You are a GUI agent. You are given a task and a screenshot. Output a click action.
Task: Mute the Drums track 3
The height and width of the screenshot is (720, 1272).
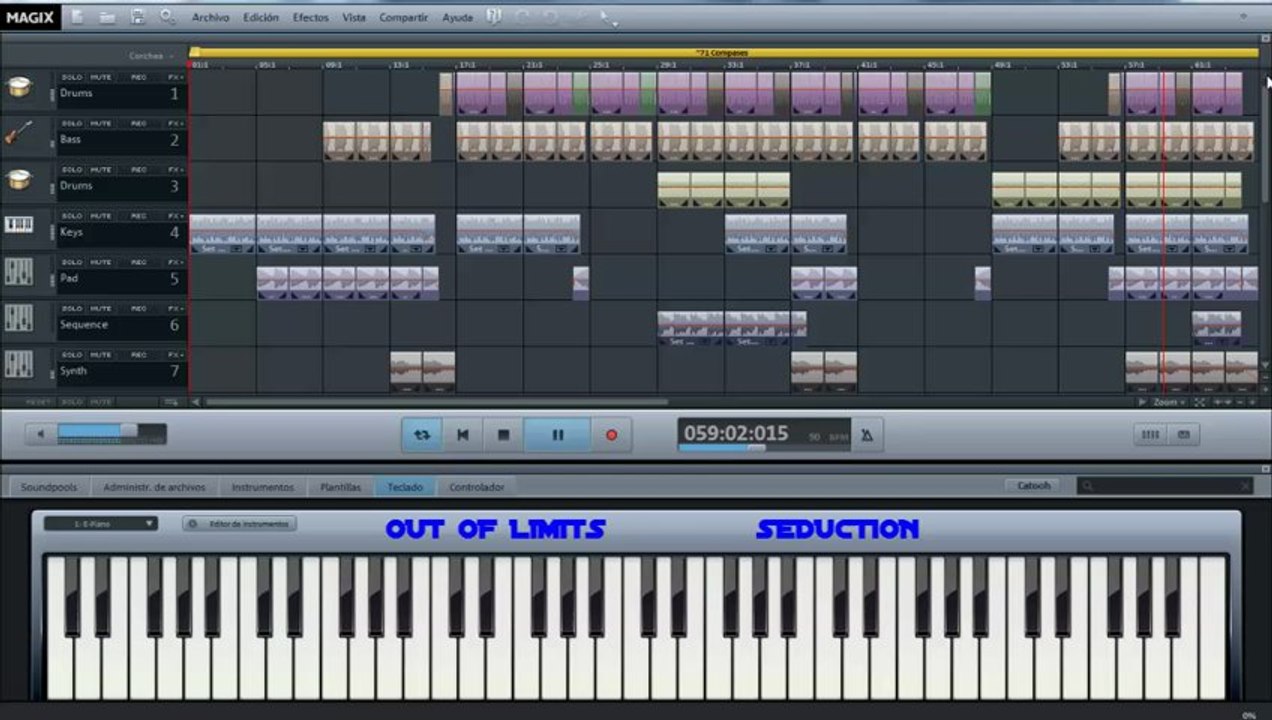(101, 170)
